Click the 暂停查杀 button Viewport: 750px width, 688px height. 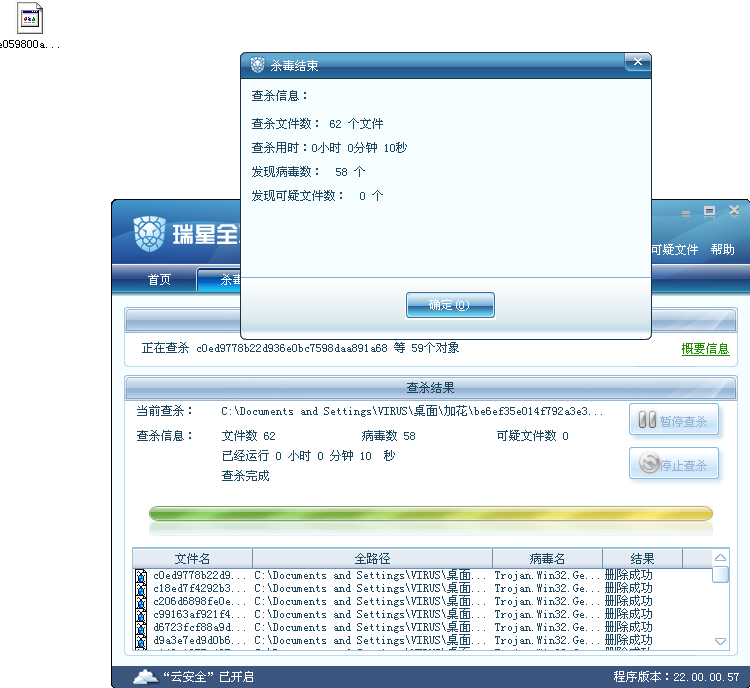(673, 420)
